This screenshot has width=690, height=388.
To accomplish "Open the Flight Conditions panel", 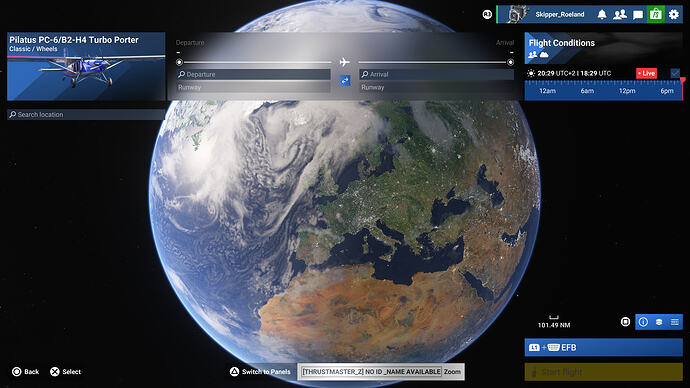I will pyautogui.click(x=603, y=48).
